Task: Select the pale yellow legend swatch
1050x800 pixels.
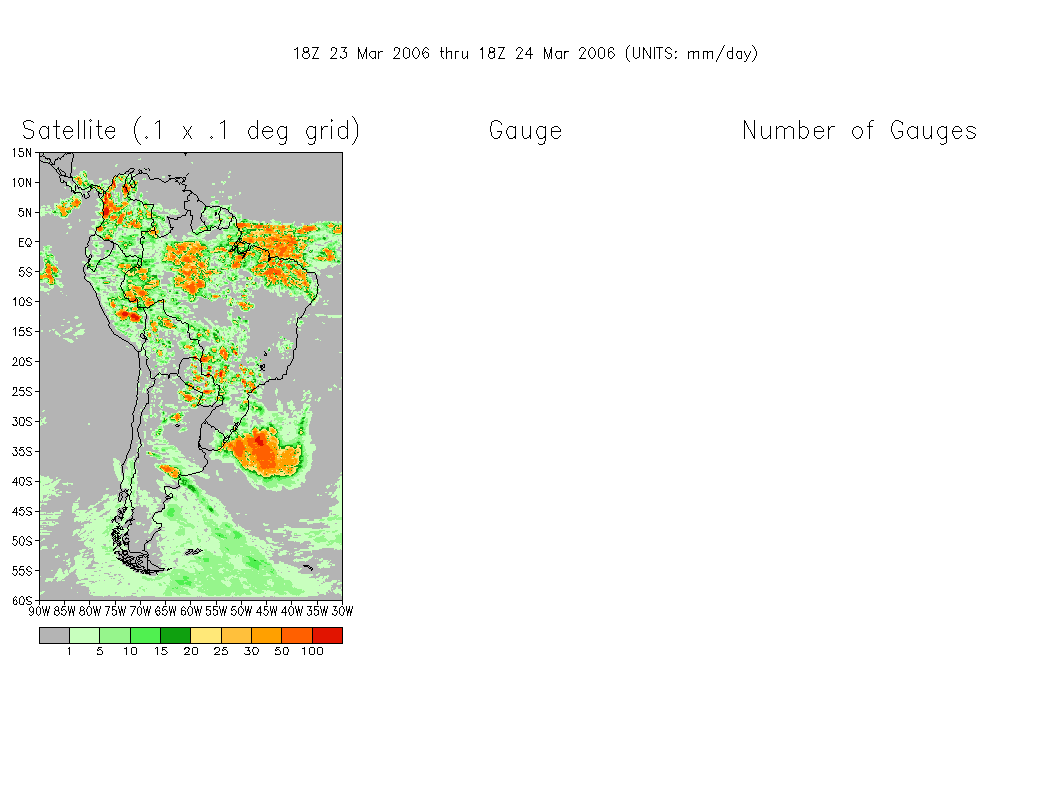Action: click(x=206, y=635)
